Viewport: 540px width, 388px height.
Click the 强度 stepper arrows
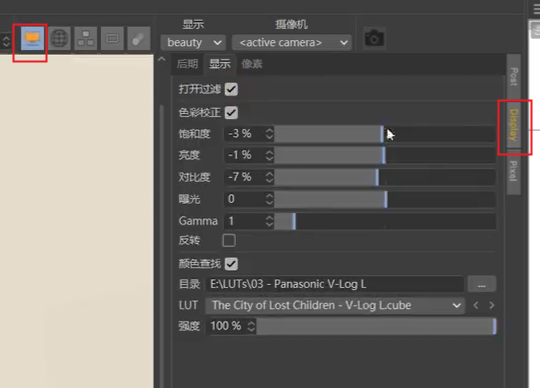251,326
